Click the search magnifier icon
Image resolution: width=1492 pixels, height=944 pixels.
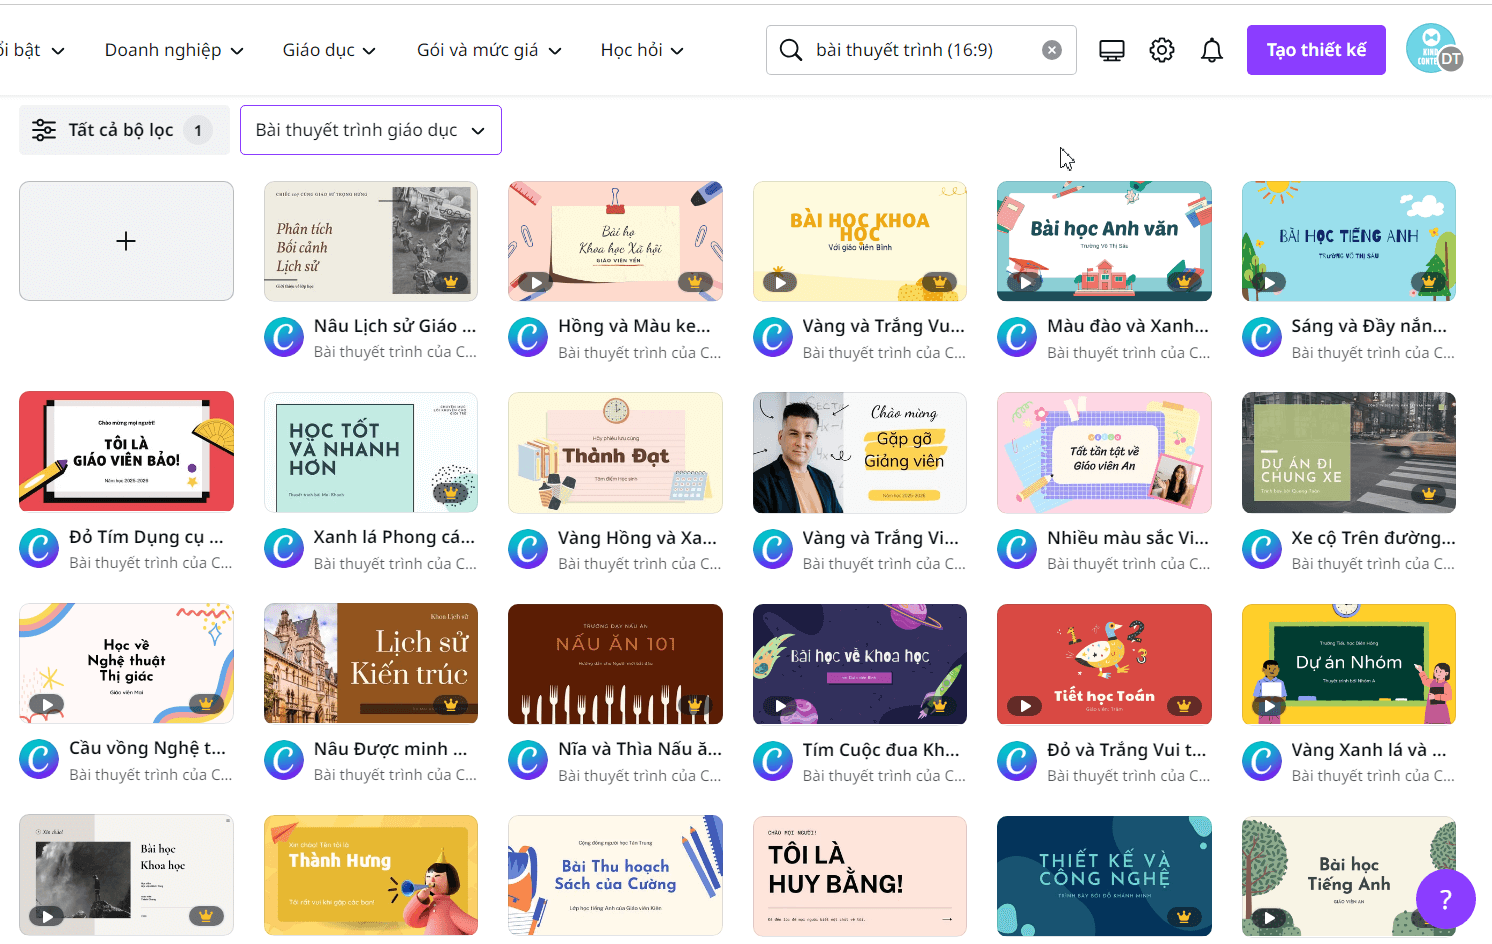click(790, 49)
